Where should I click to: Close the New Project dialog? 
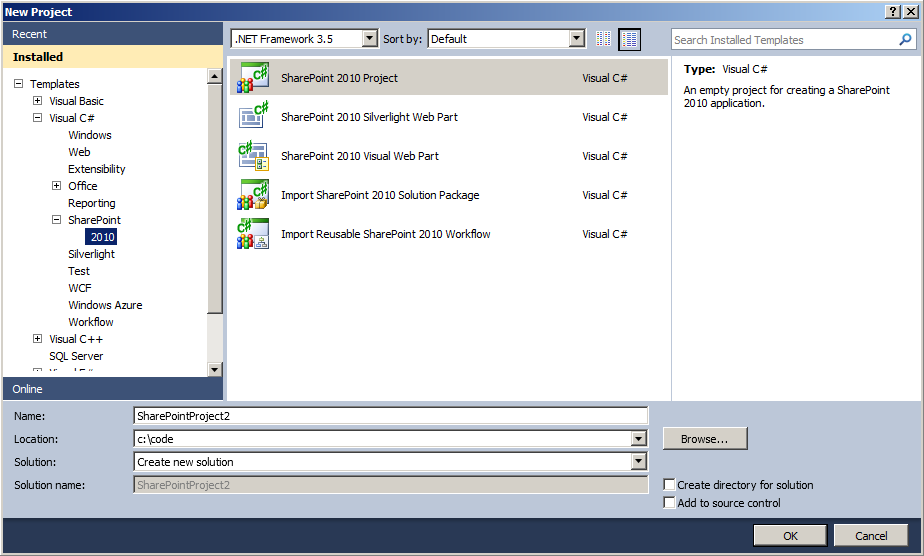[x=910, y=12]
